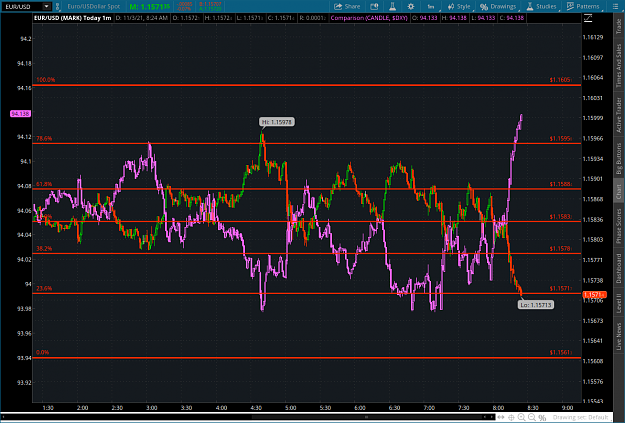Screen dimensions: 625x423
Task: Expand the EUR/USD symbol dropdown arrow
Action: [x=47, y=6]
